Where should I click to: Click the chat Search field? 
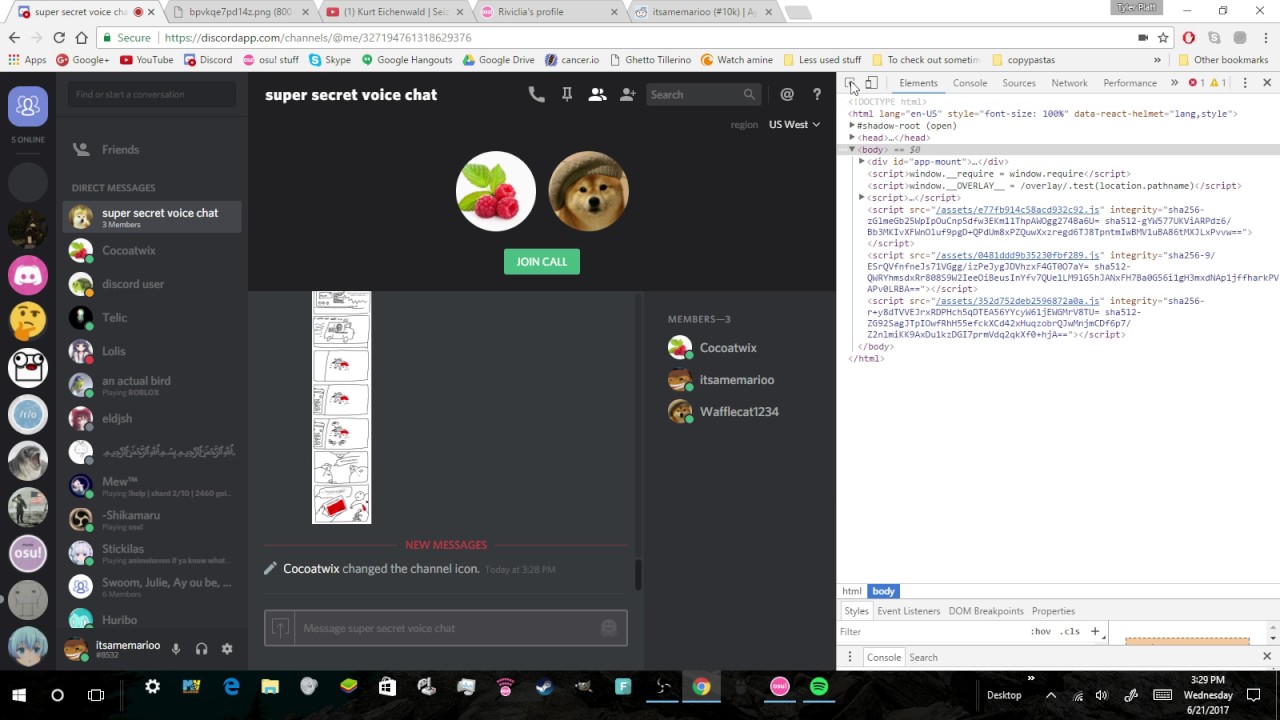click(703, 94)
